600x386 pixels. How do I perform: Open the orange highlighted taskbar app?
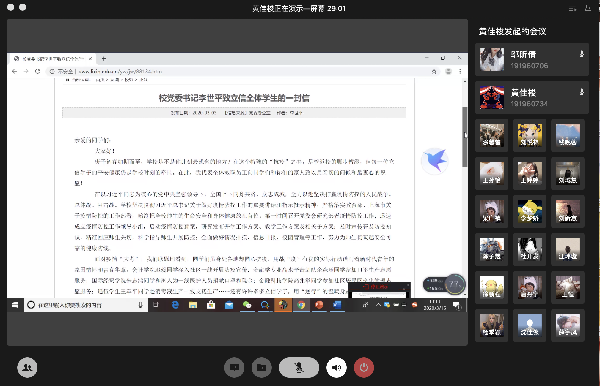click(283, 305)
